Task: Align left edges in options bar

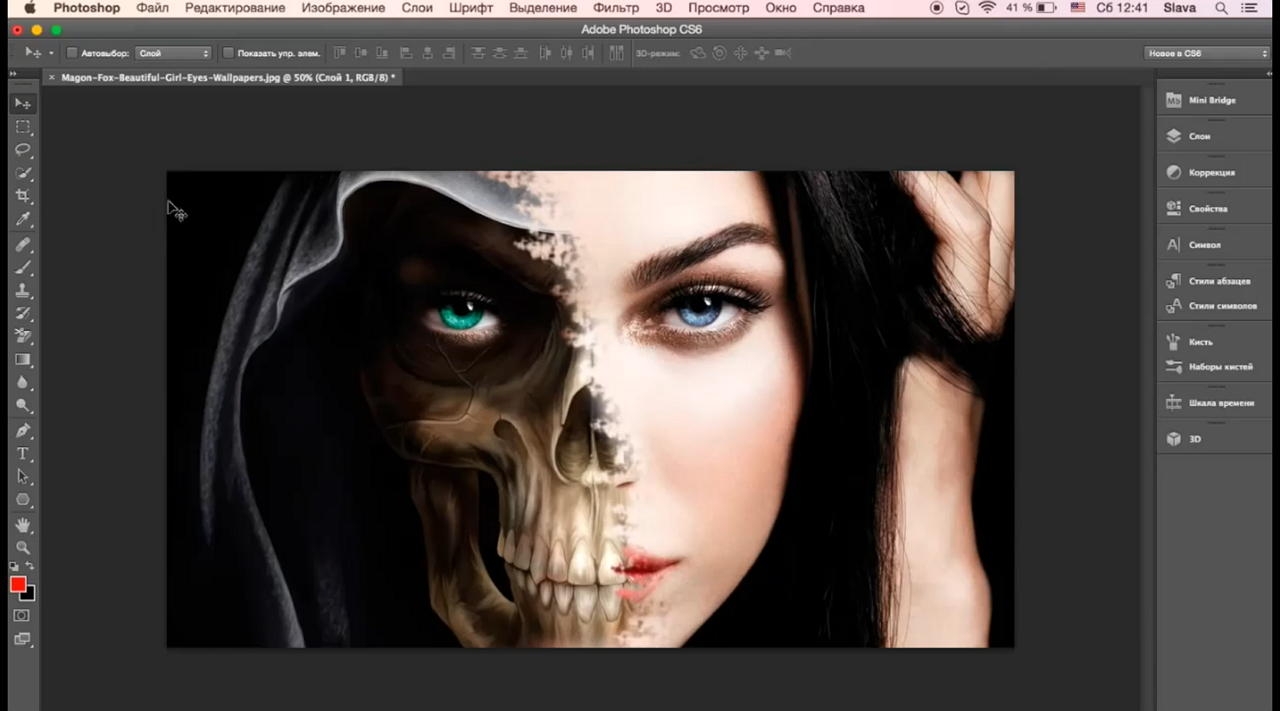Action: (406, 53)
